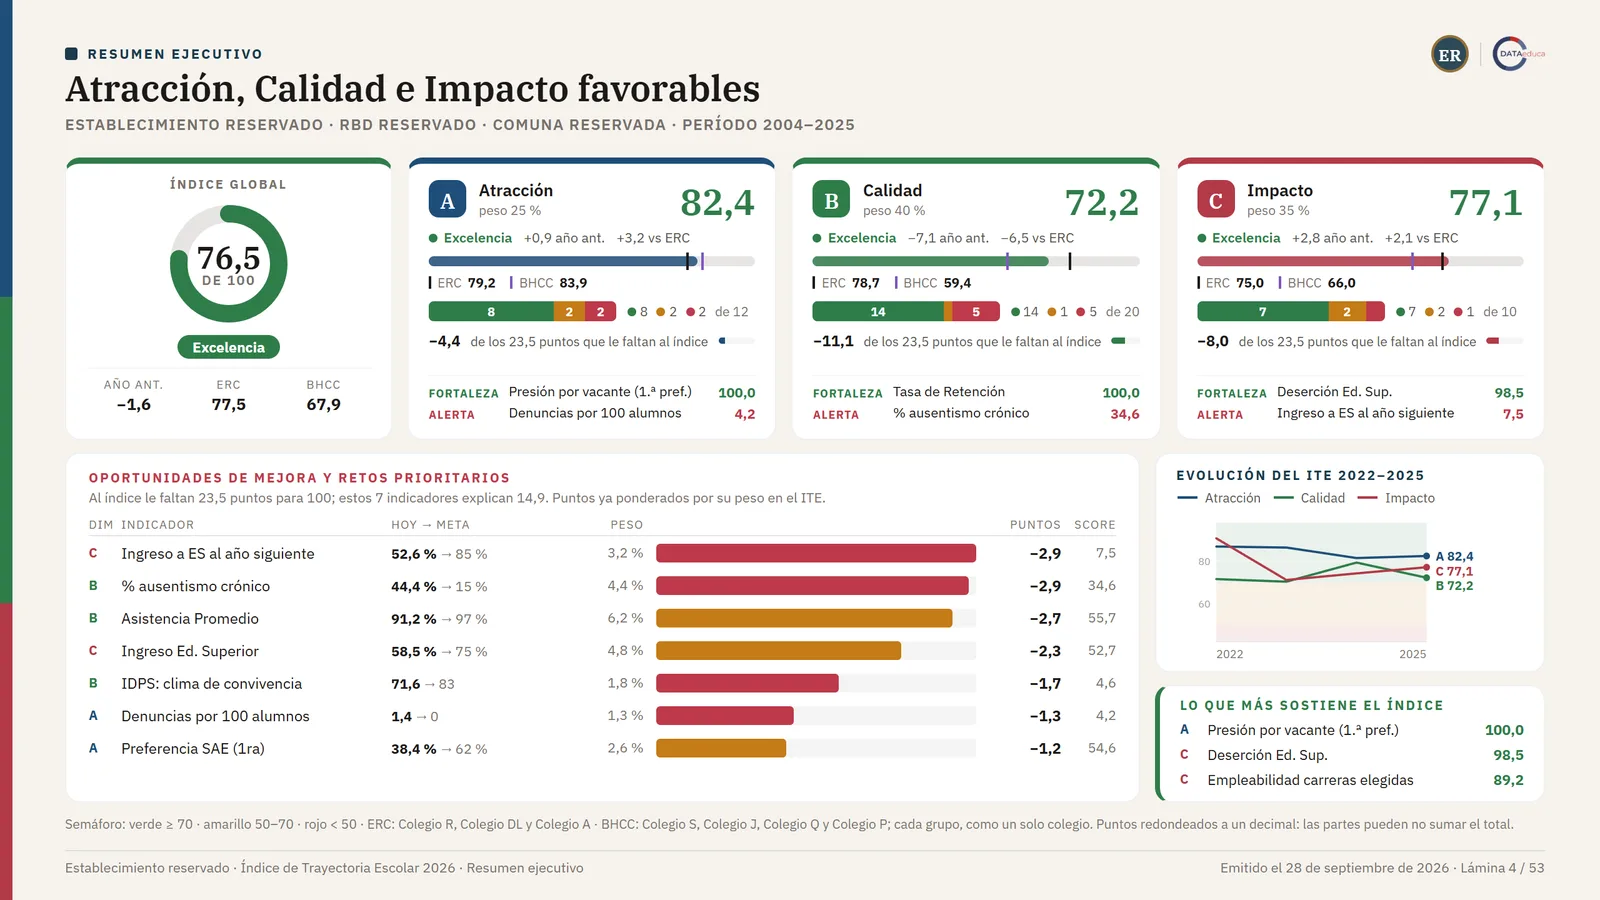Click the Atracción score 82,4
The image size is (1600, 900).
[x=717, y=202]
